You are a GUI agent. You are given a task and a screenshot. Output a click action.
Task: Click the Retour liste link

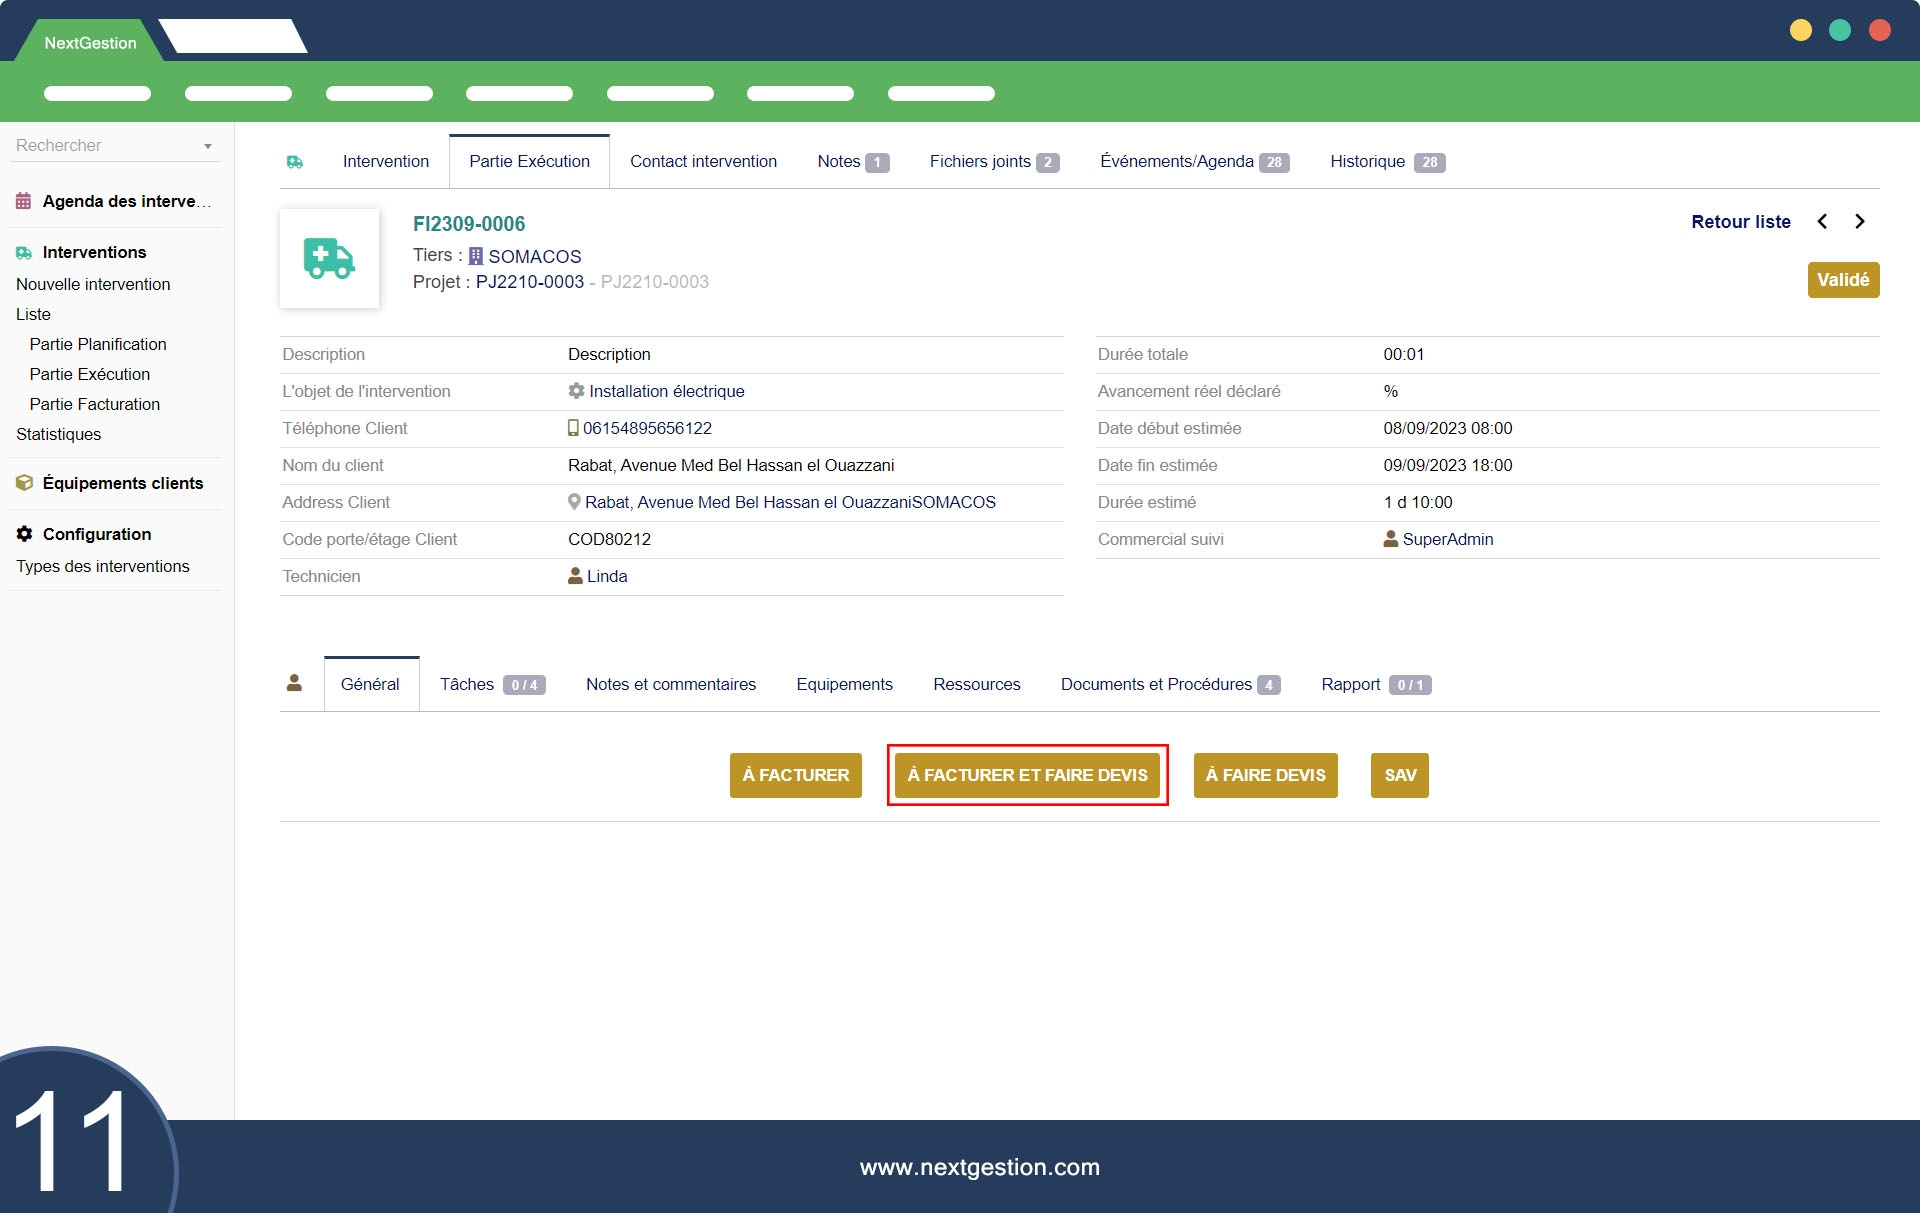click(x=1740, y=222)
